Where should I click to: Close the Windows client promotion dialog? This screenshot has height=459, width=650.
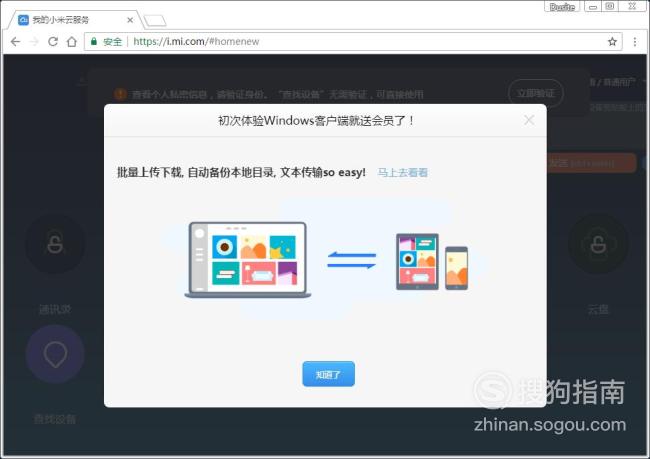pos(529,120)
